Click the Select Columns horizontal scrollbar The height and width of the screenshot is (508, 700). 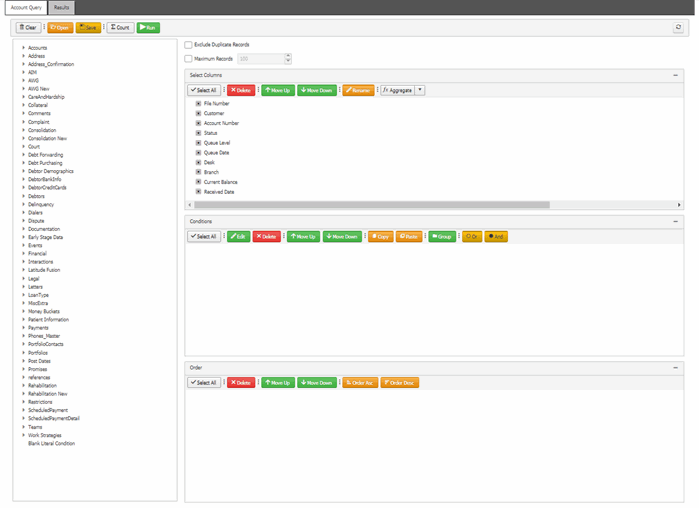point(370,204)
